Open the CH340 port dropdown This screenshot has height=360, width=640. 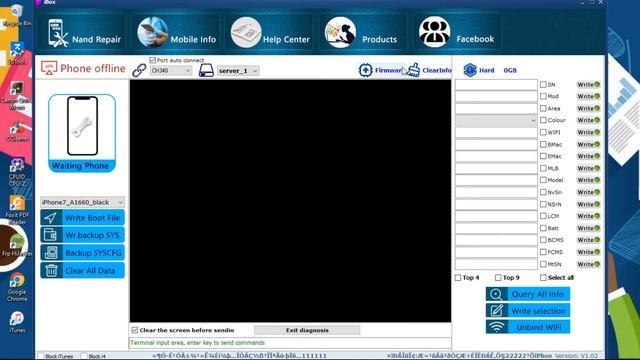click(171, 71)
